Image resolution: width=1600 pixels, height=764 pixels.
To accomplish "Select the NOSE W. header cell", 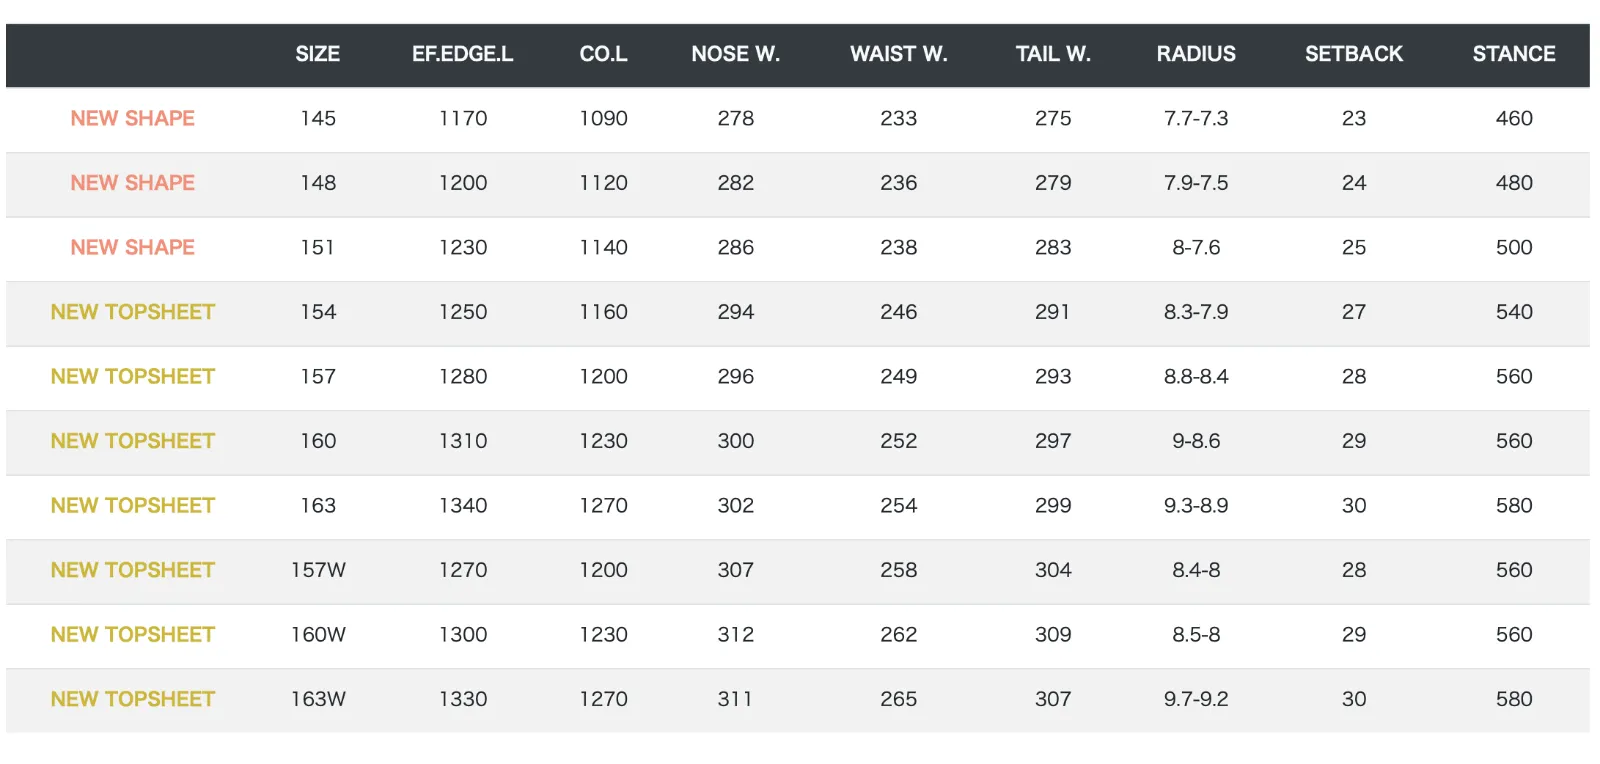I will [735, 54].
